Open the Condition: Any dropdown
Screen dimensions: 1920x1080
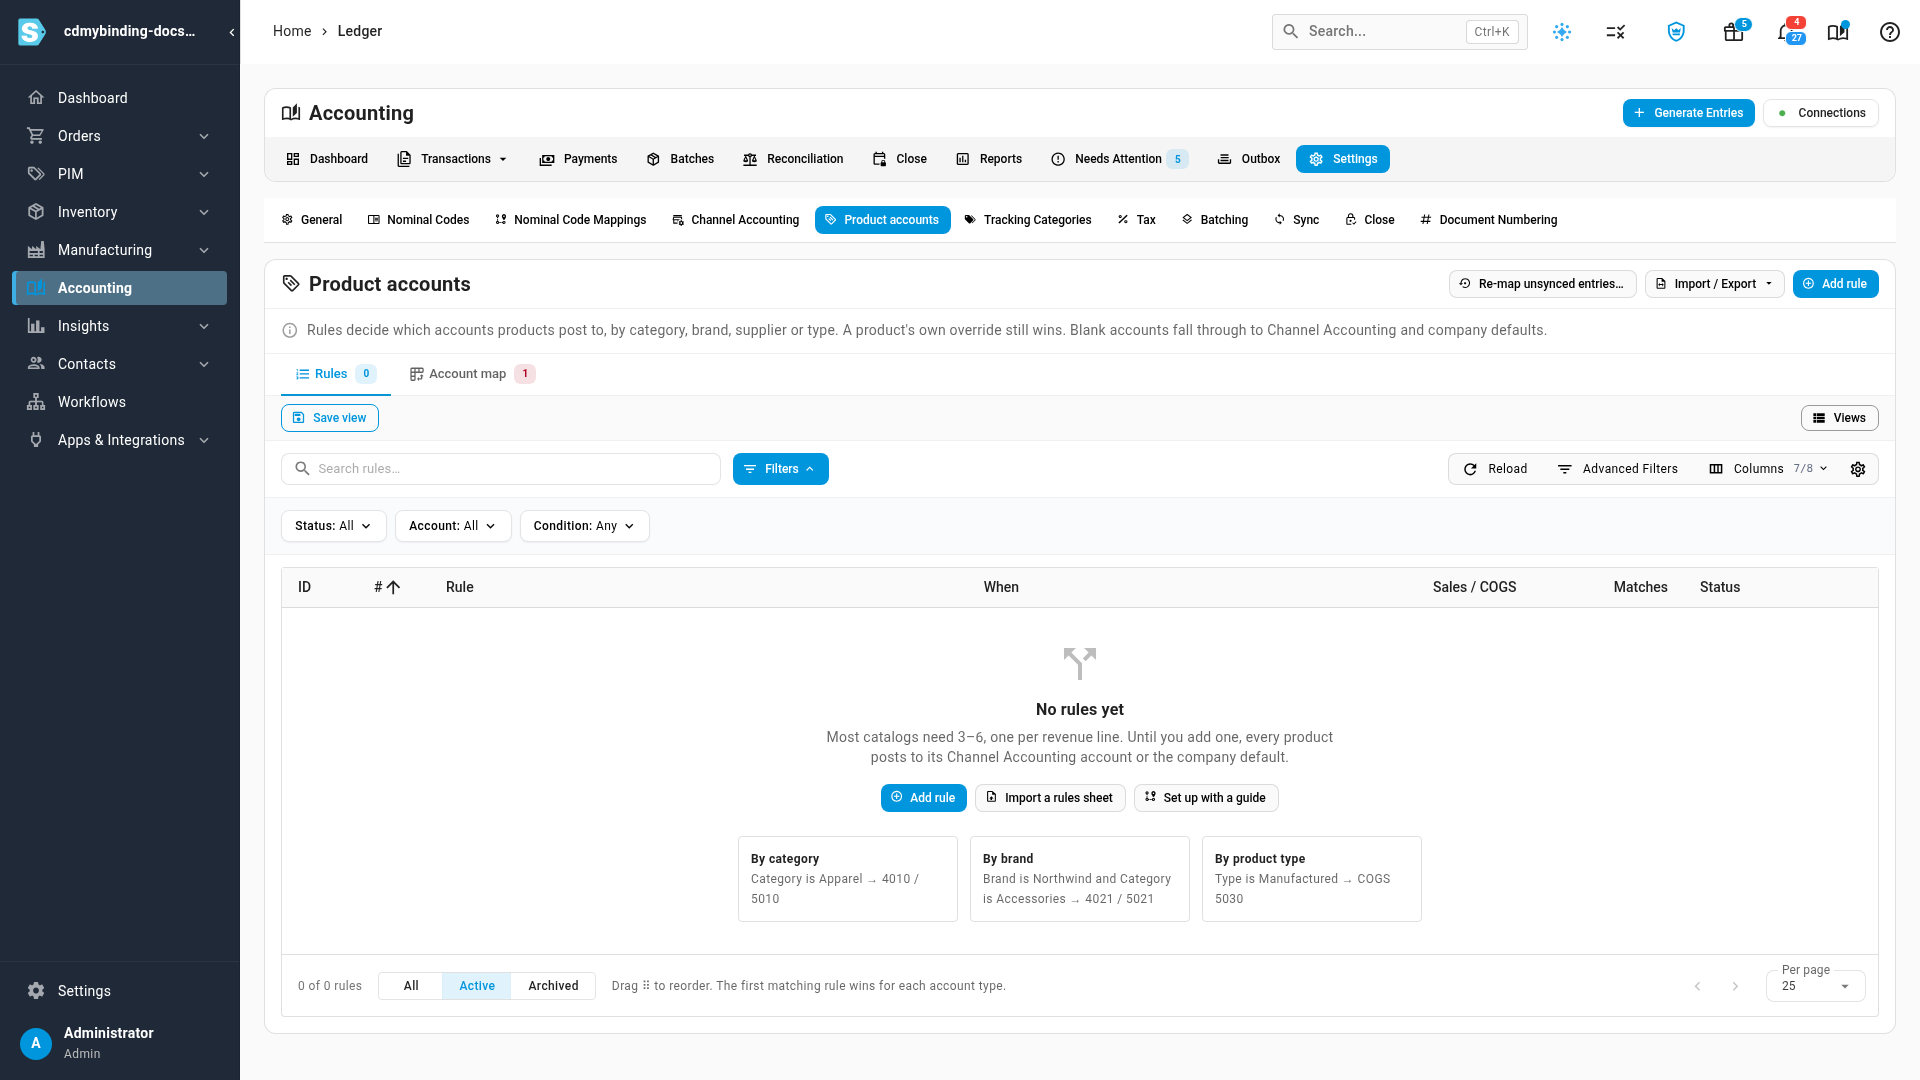click(585, 526)
